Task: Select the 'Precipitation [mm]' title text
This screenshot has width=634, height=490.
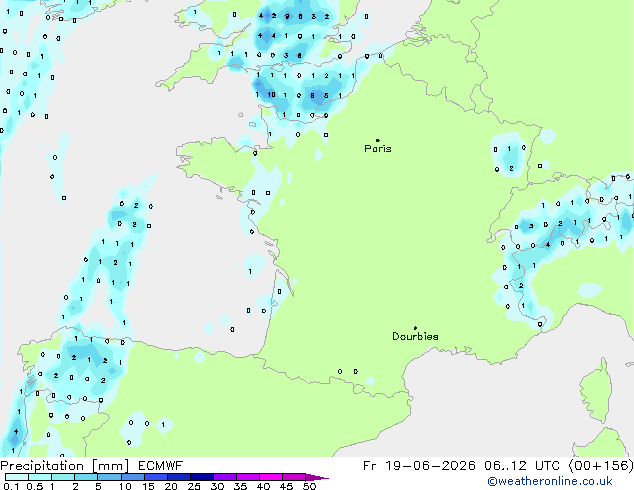Action: [65, 466]
